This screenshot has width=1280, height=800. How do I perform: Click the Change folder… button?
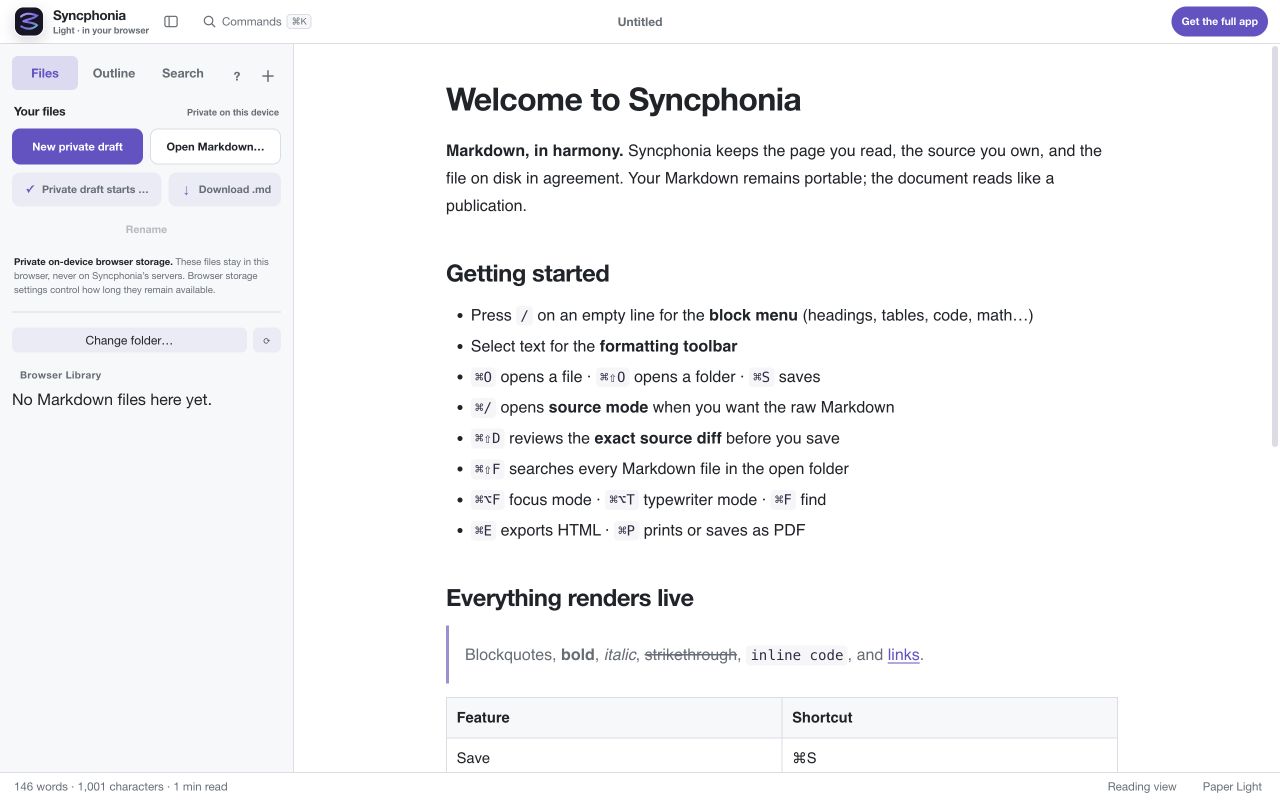(x=129, y=340)
